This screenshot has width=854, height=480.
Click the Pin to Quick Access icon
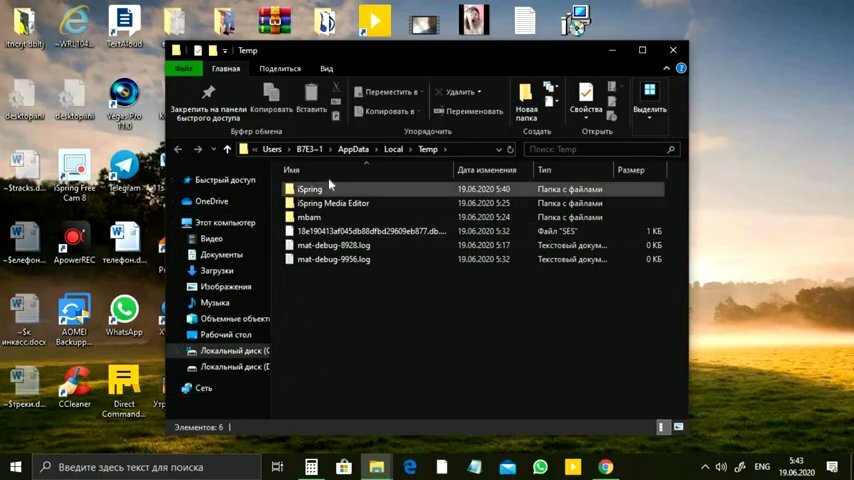click(x=208, y=92)
